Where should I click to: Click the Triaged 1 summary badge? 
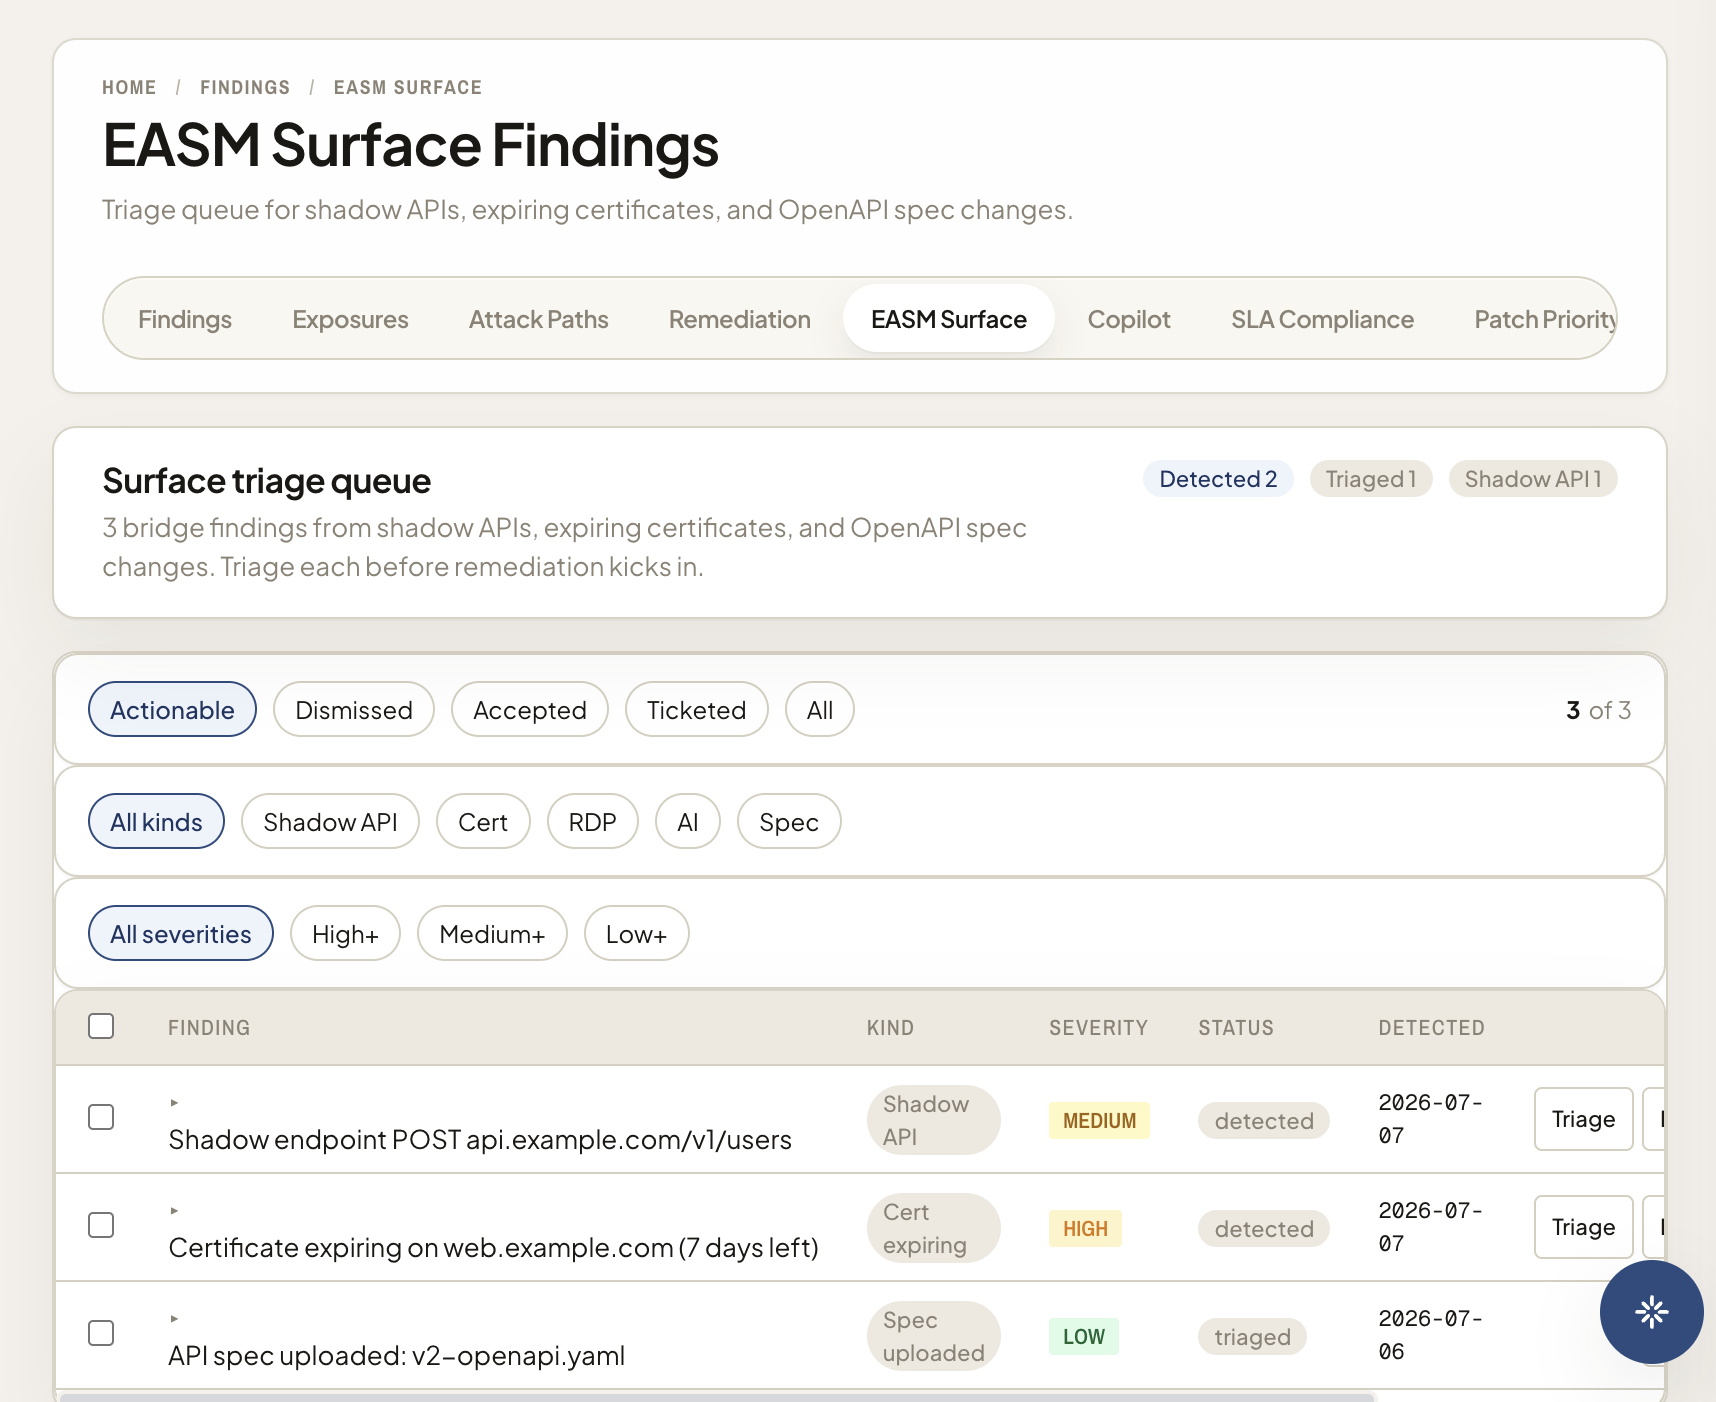[x=1371, y=479]
